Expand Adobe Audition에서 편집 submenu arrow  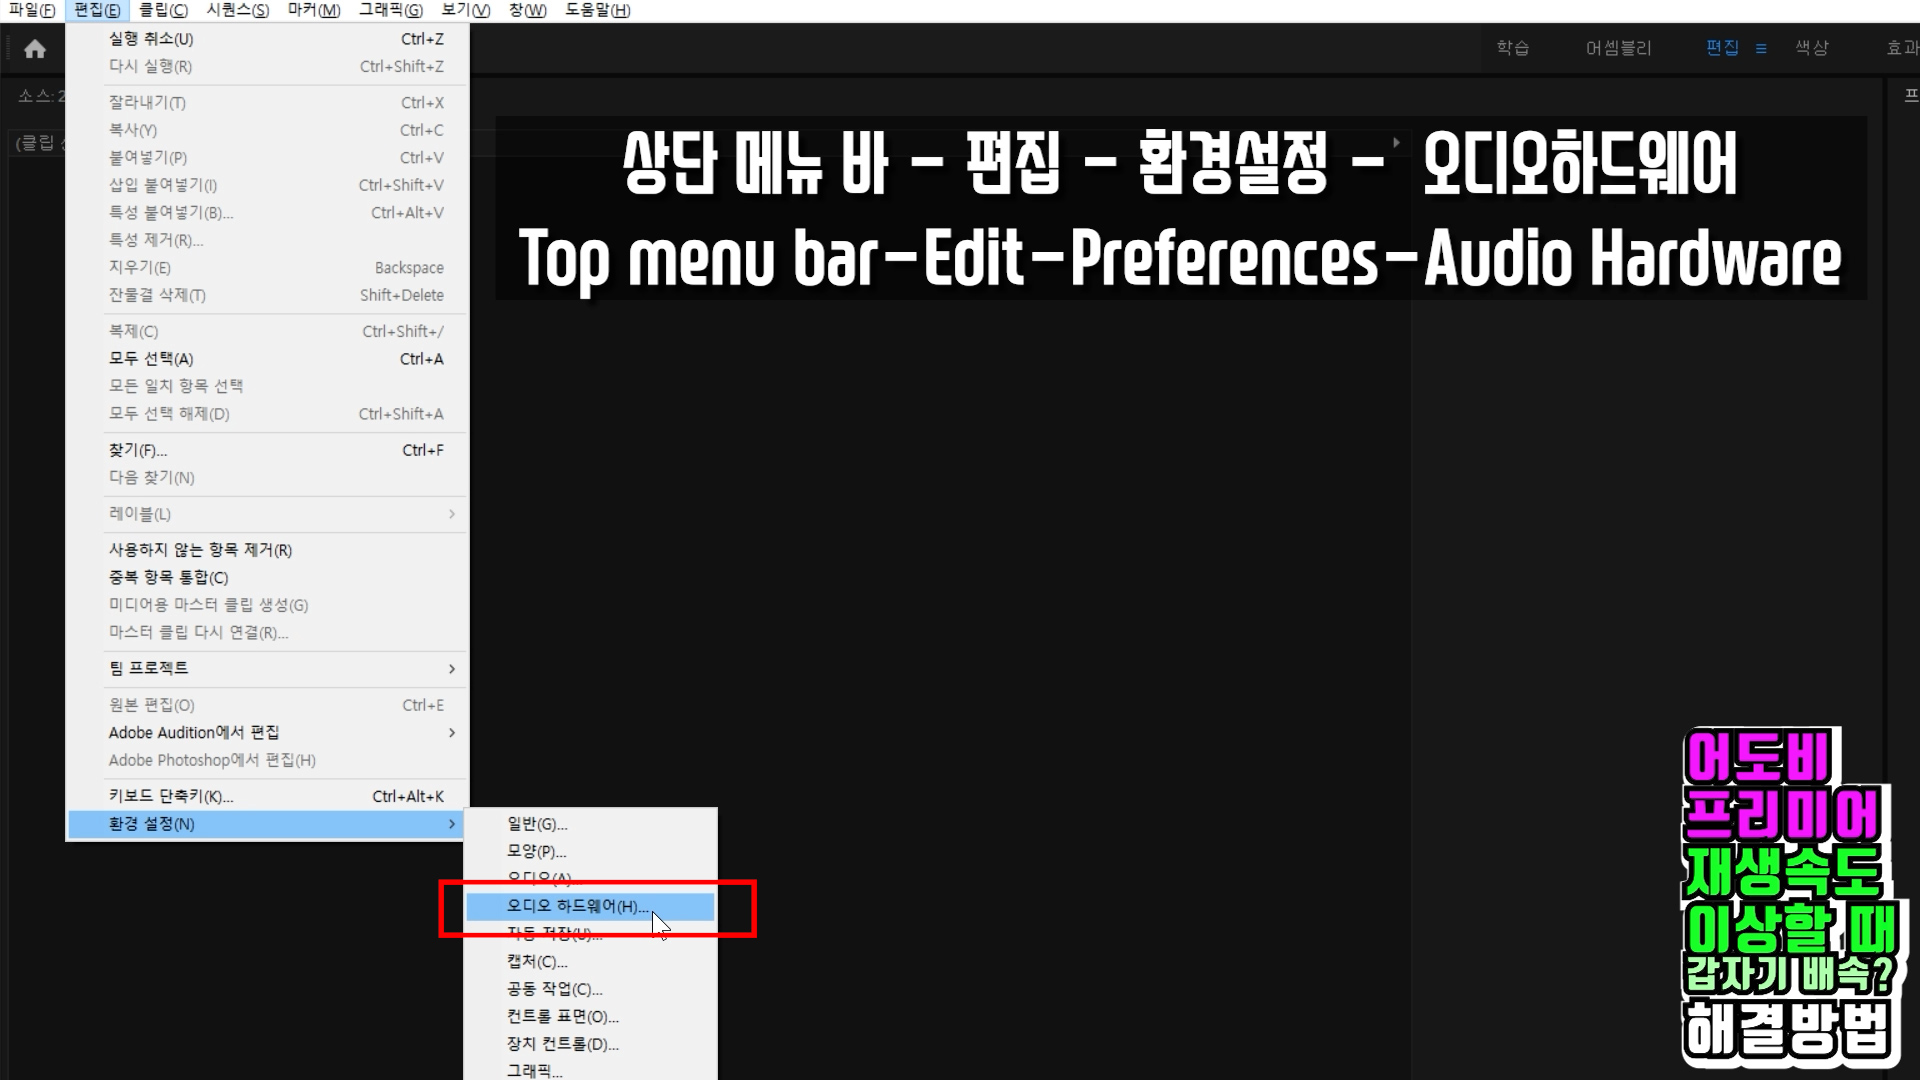click(x=452, y=733)
